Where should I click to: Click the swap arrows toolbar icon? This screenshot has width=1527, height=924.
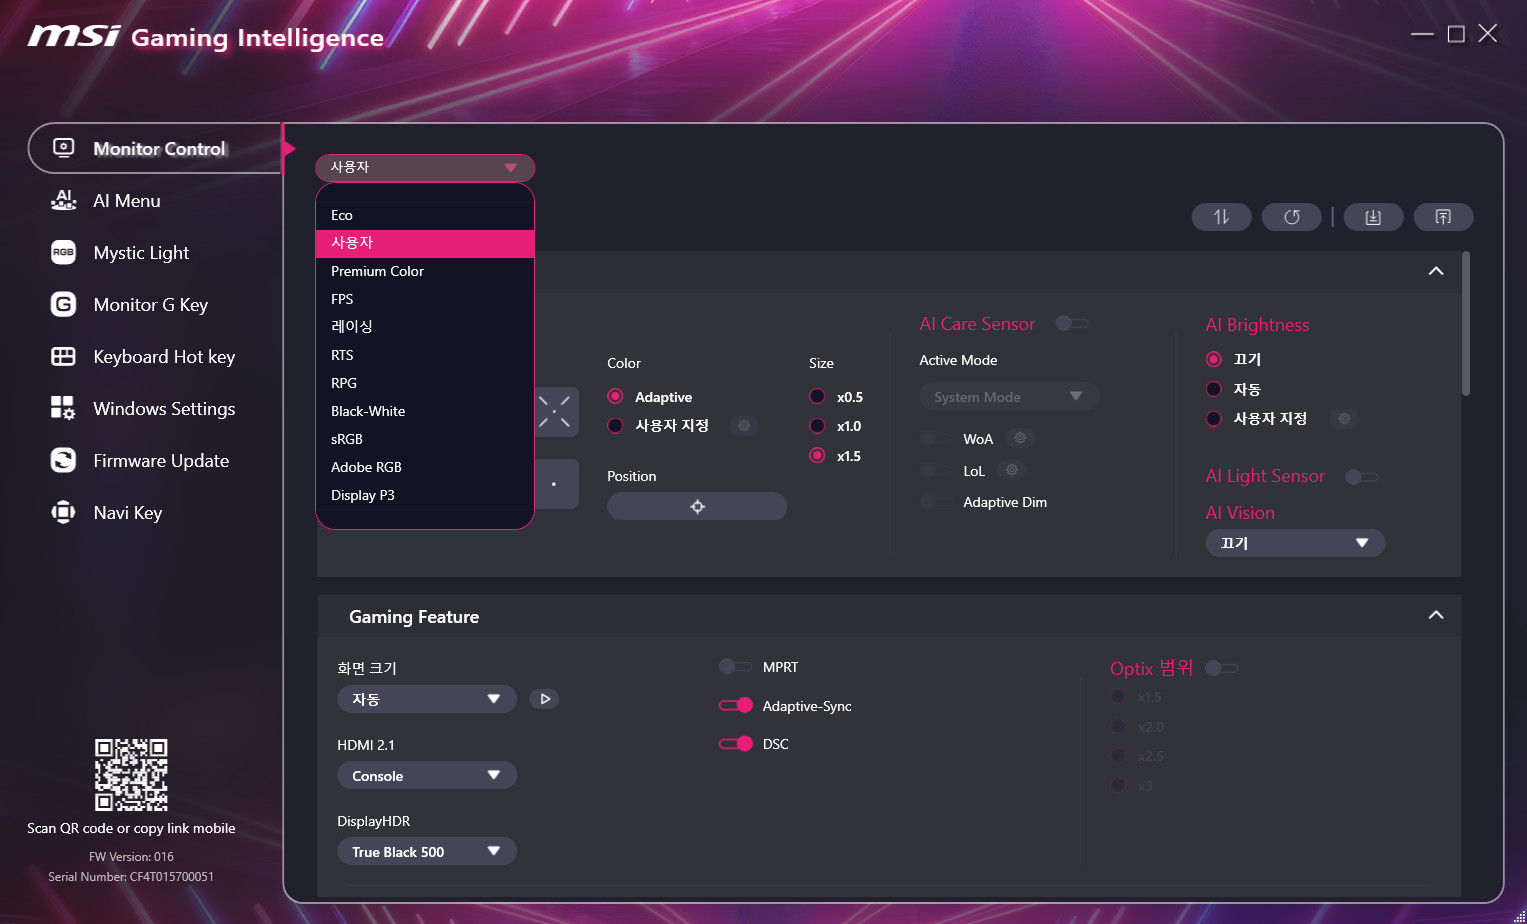[1221, 217]
